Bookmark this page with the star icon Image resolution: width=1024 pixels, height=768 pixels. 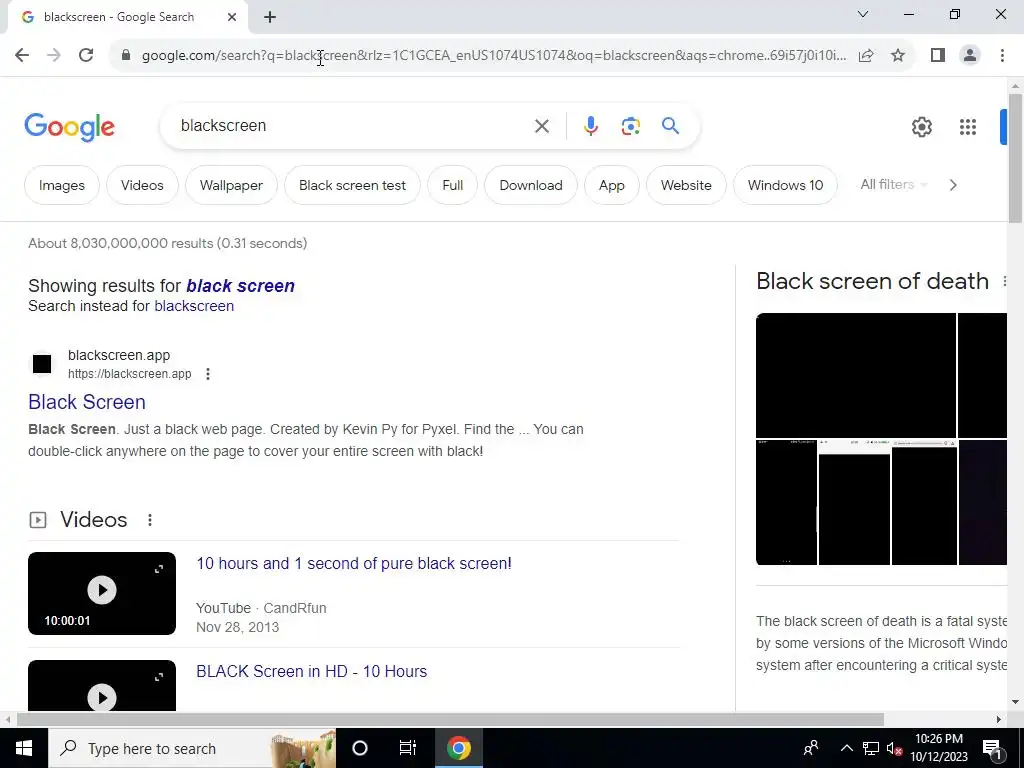tap(898, 55)
